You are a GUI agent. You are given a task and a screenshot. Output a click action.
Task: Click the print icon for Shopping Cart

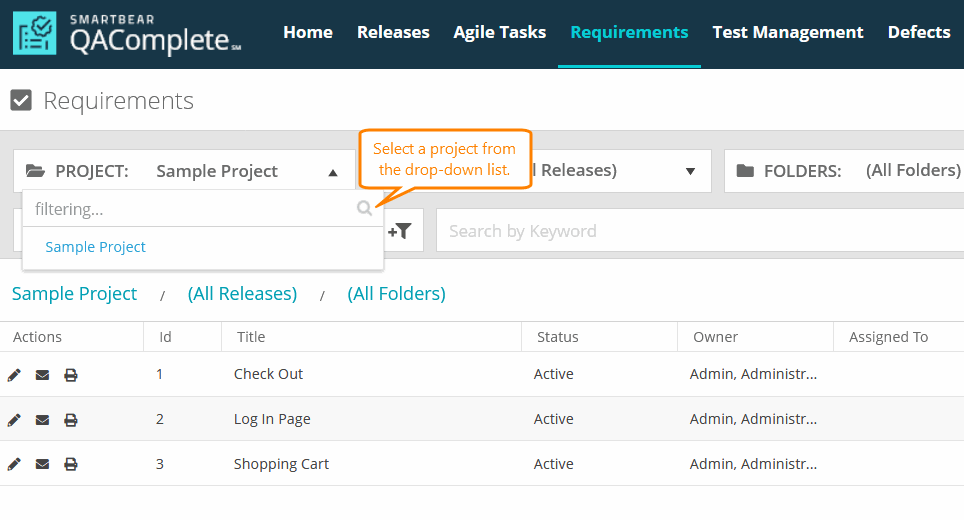pos(71,465)
